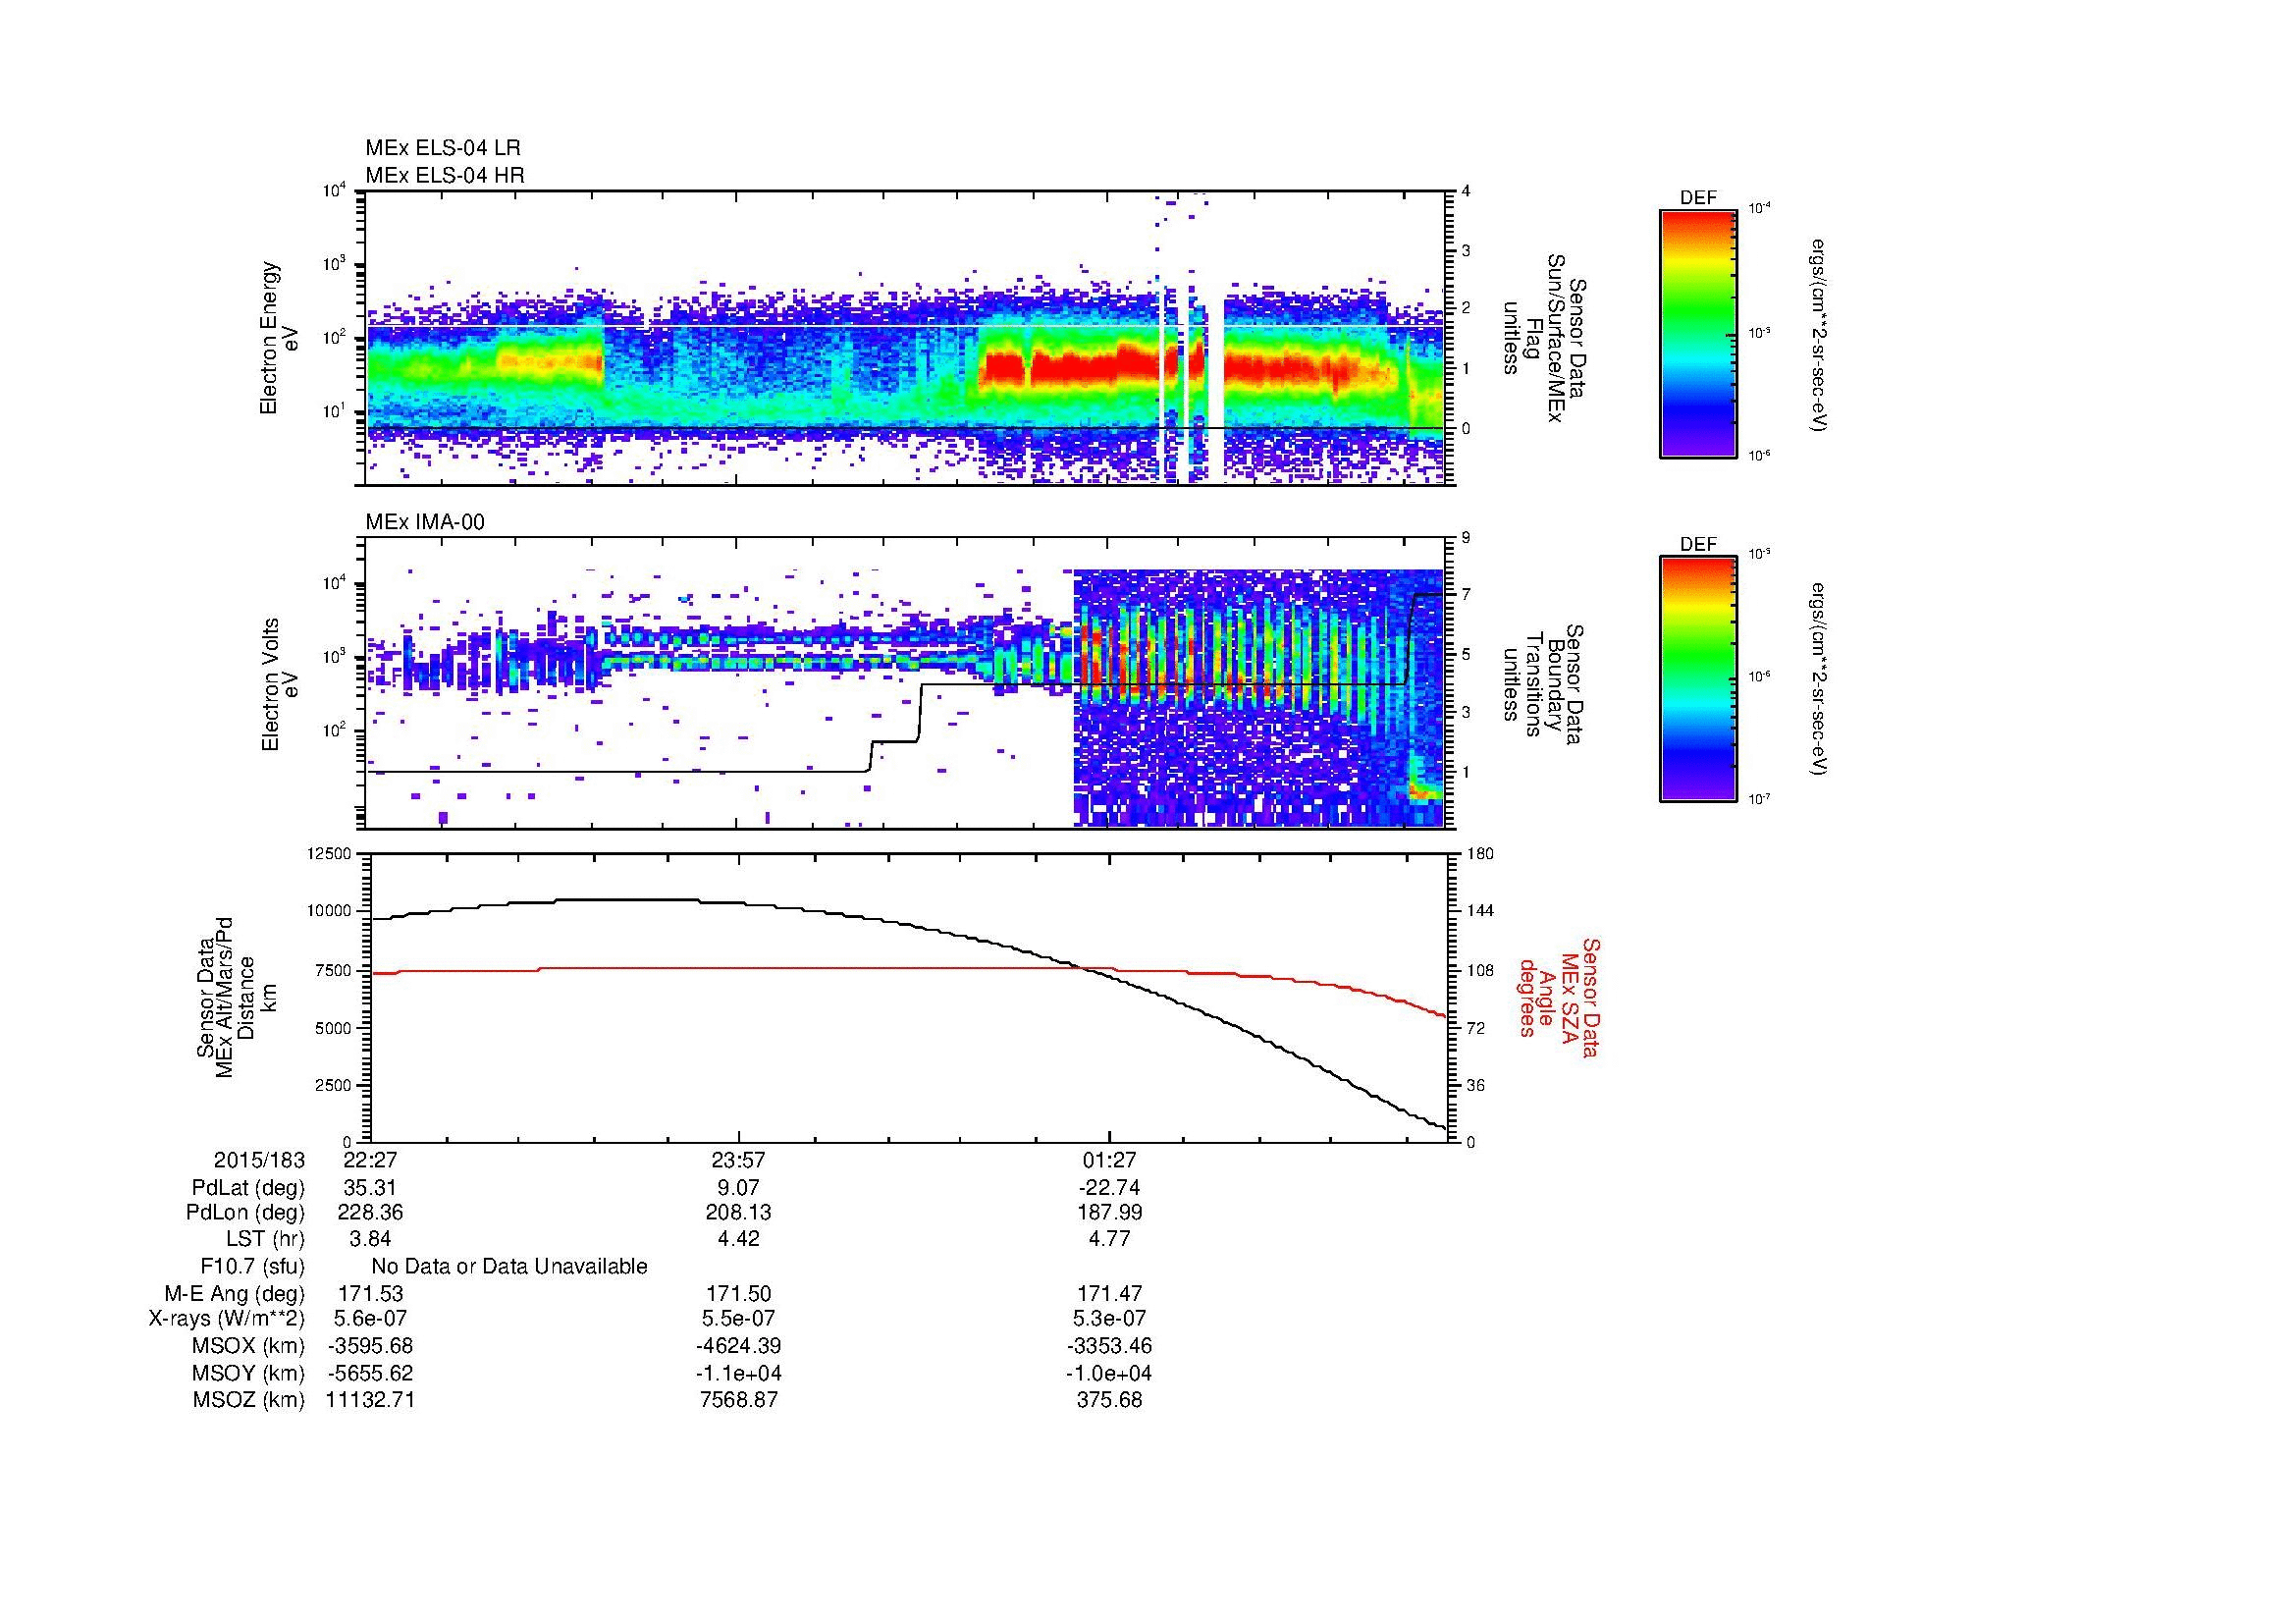This screenshot has height=1623, width=2296.
Task: Click the ELS DEF color bar
Action: [x=1698, y=333]
